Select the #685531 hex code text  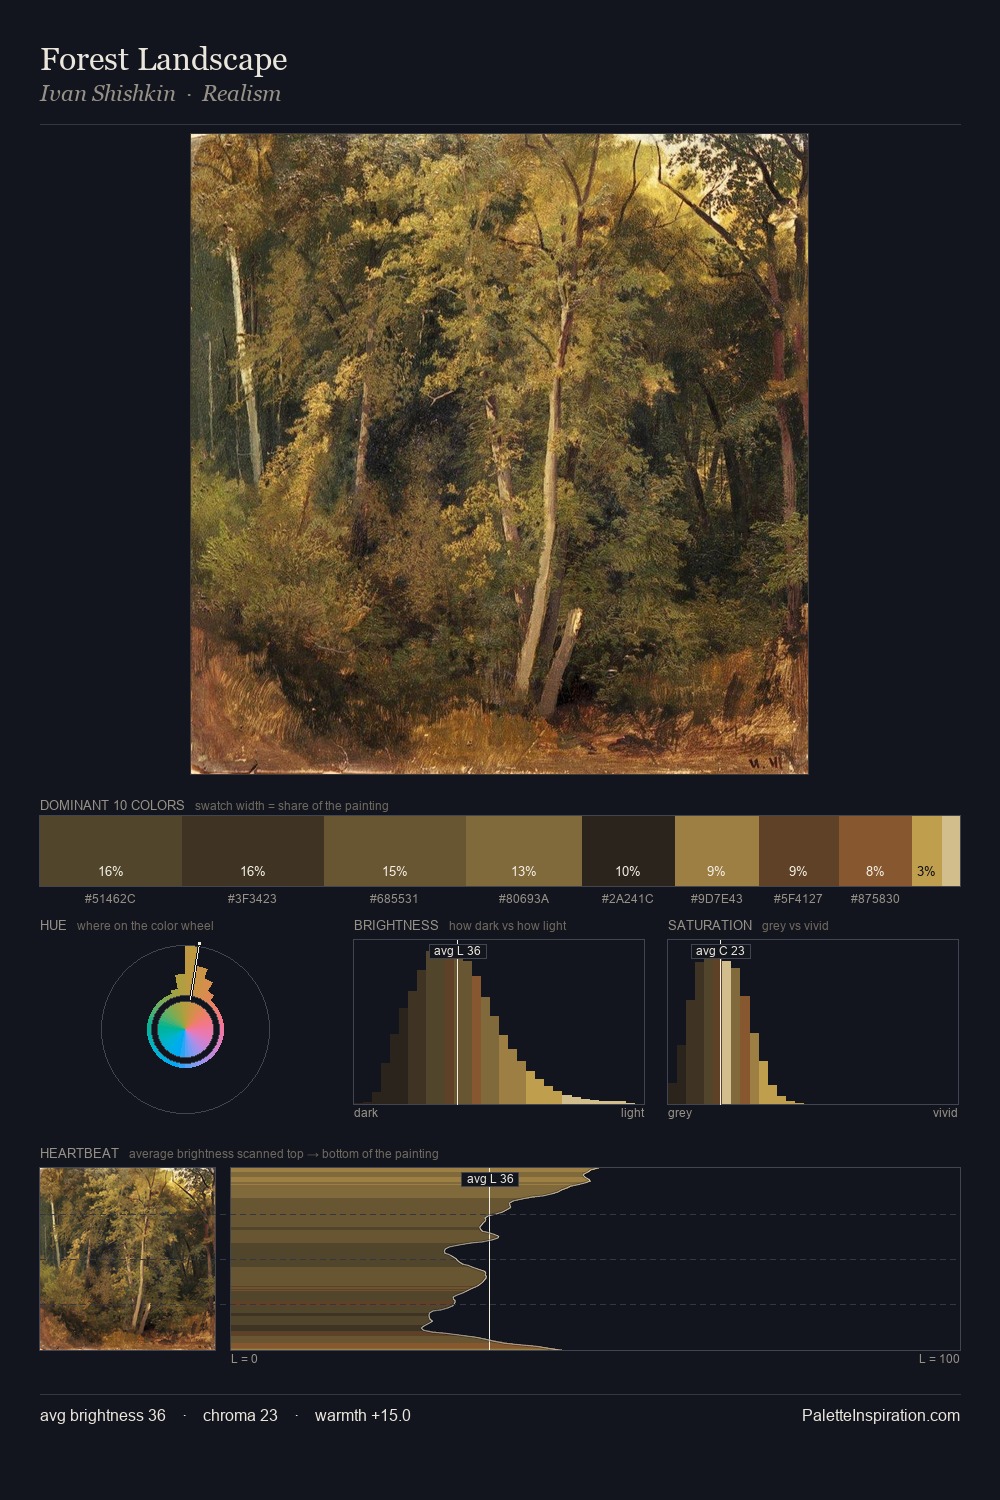(394, 899)
